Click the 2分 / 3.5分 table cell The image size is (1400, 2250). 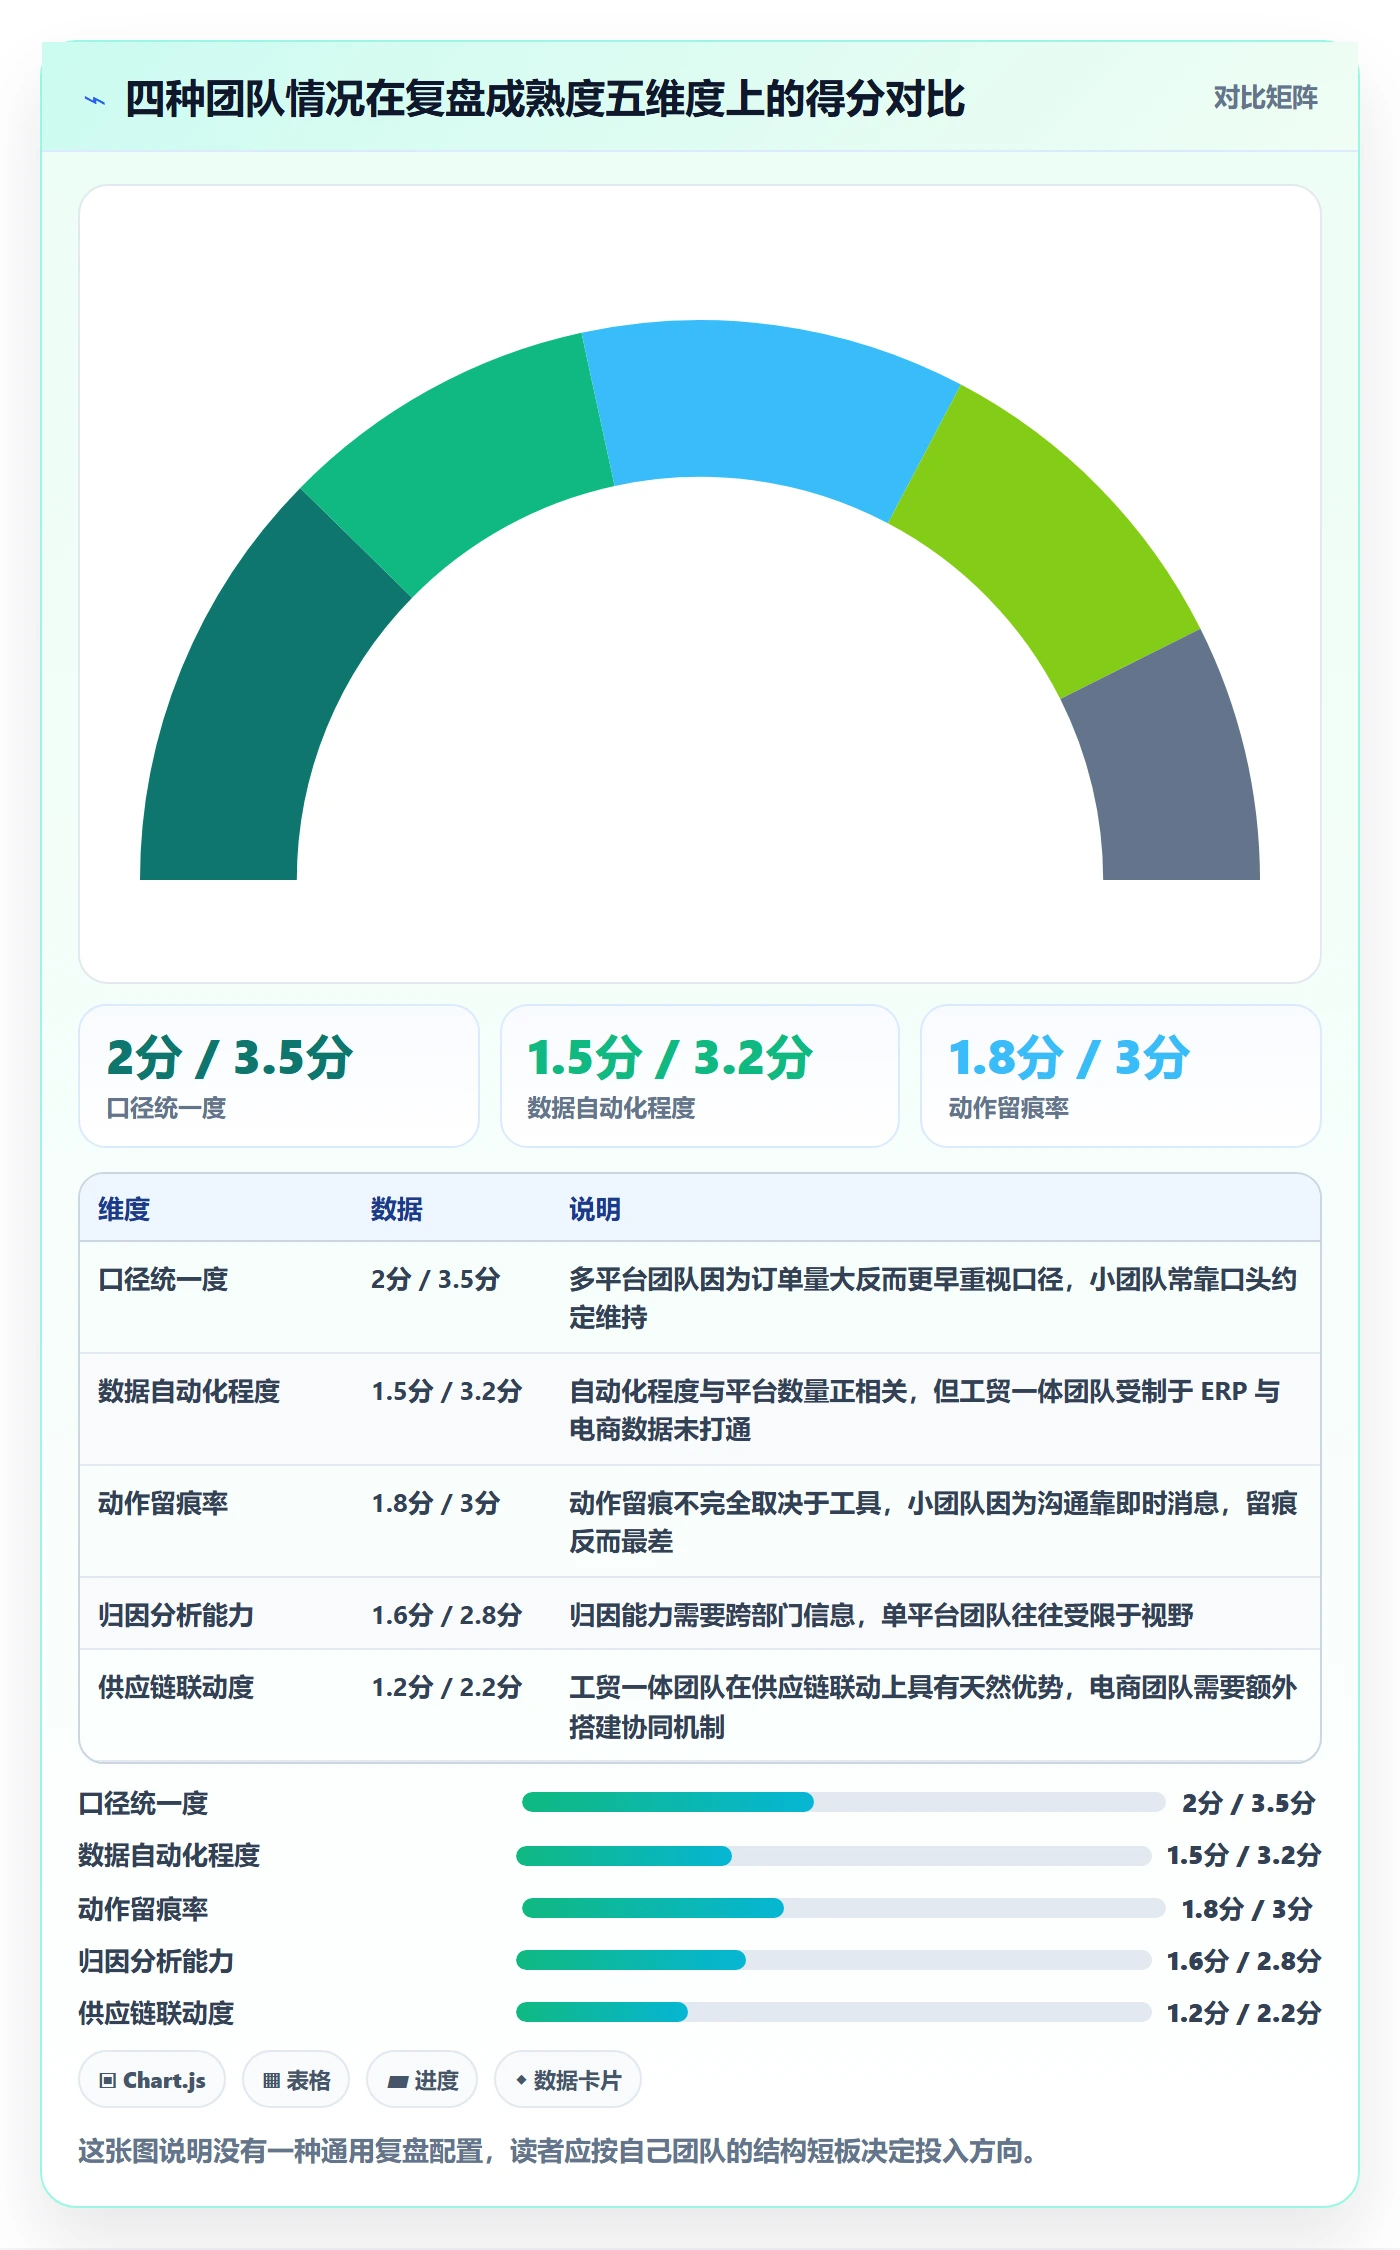(x=435, y=1279)
